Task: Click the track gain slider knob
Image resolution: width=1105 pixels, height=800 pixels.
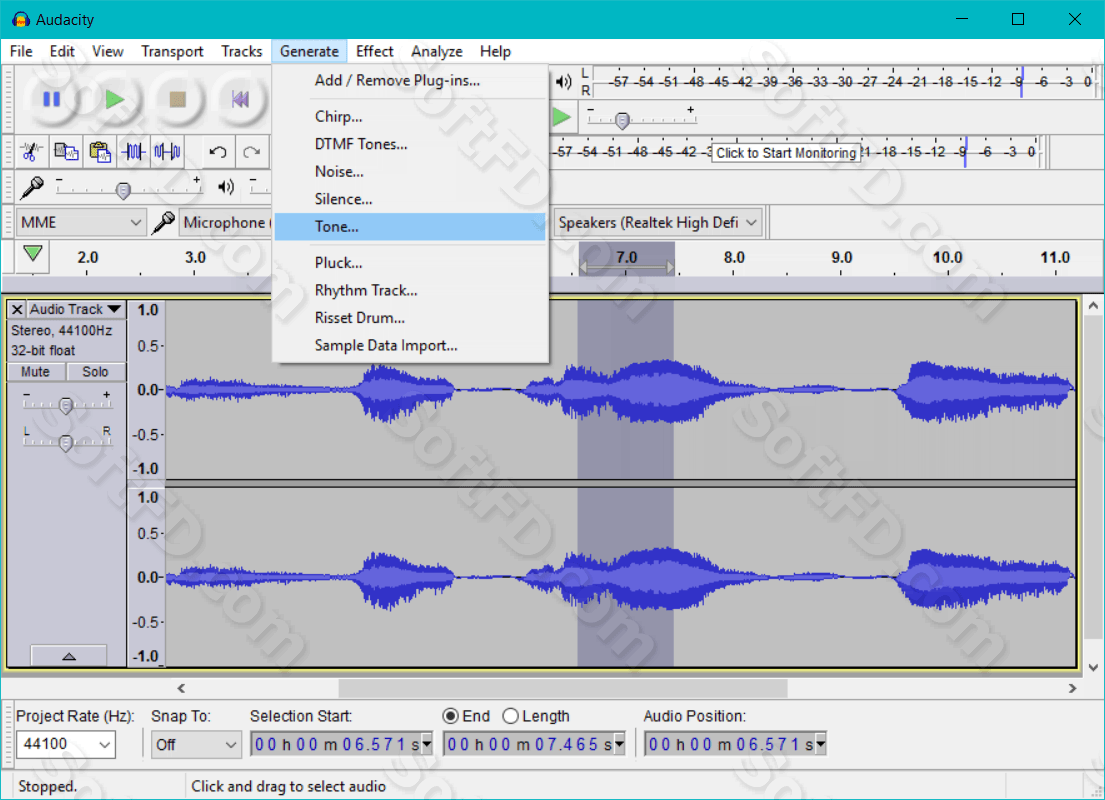Action: pos(66,405)
